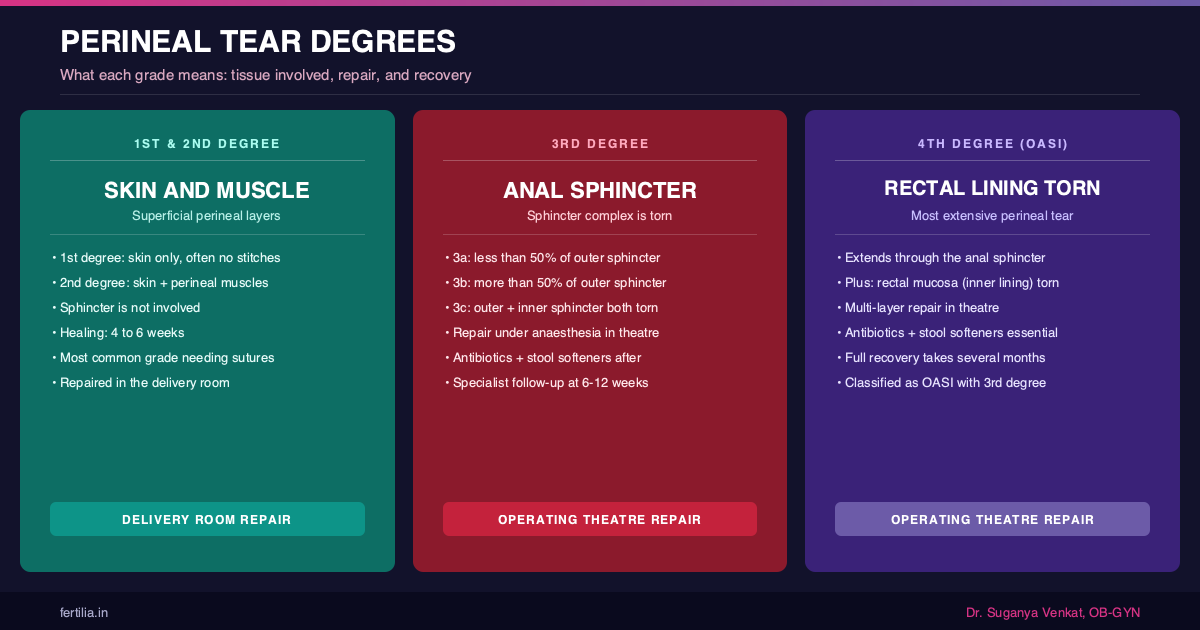
Task: Select the 1st & 2nd Degree label
Action: click(207, 144)
